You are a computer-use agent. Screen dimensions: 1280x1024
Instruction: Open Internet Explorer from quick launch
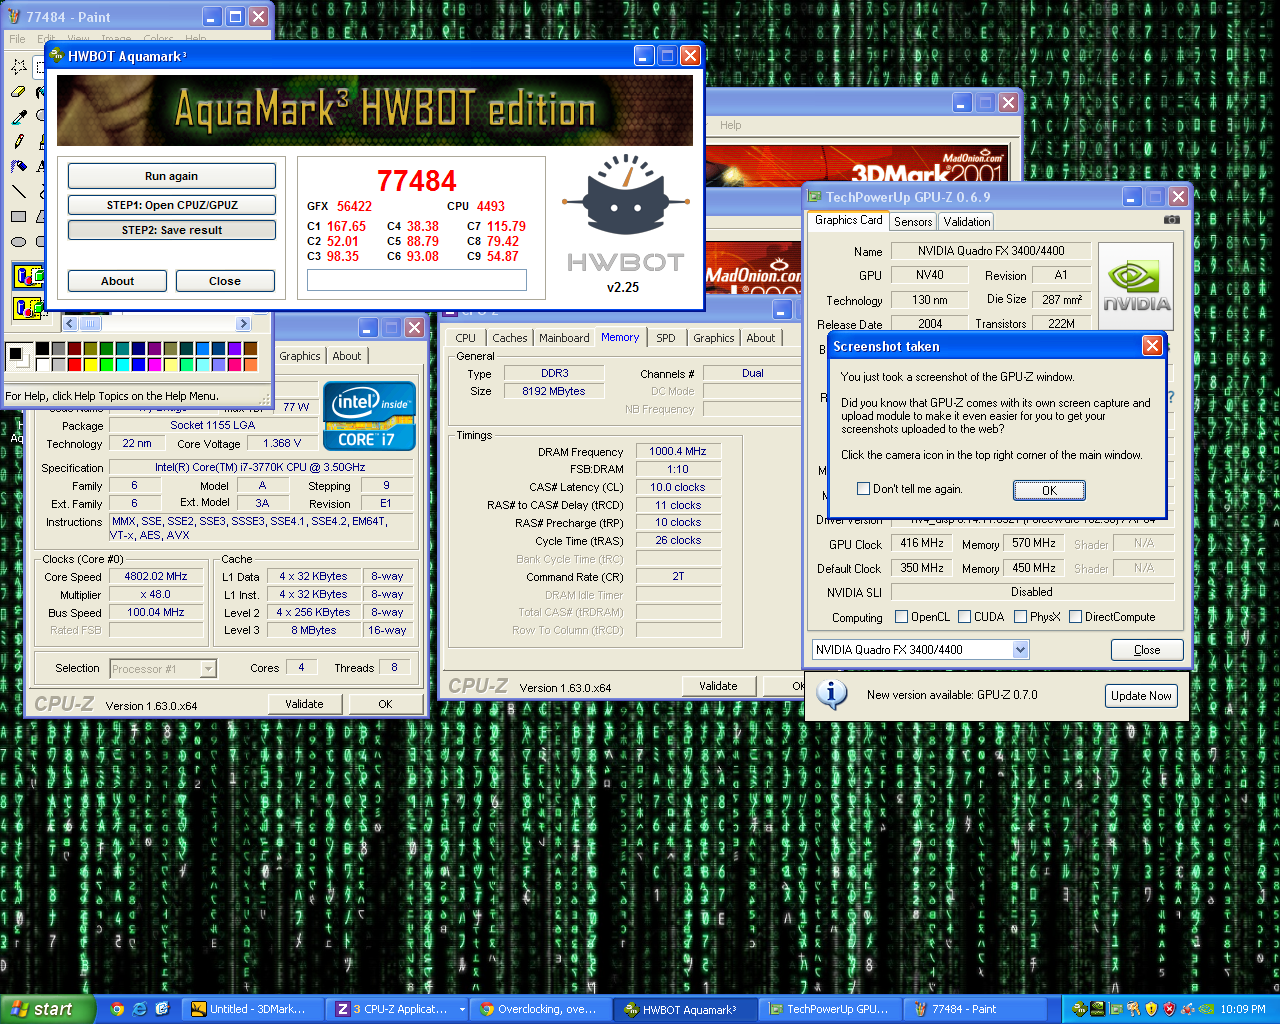[x=140, y=1009]
